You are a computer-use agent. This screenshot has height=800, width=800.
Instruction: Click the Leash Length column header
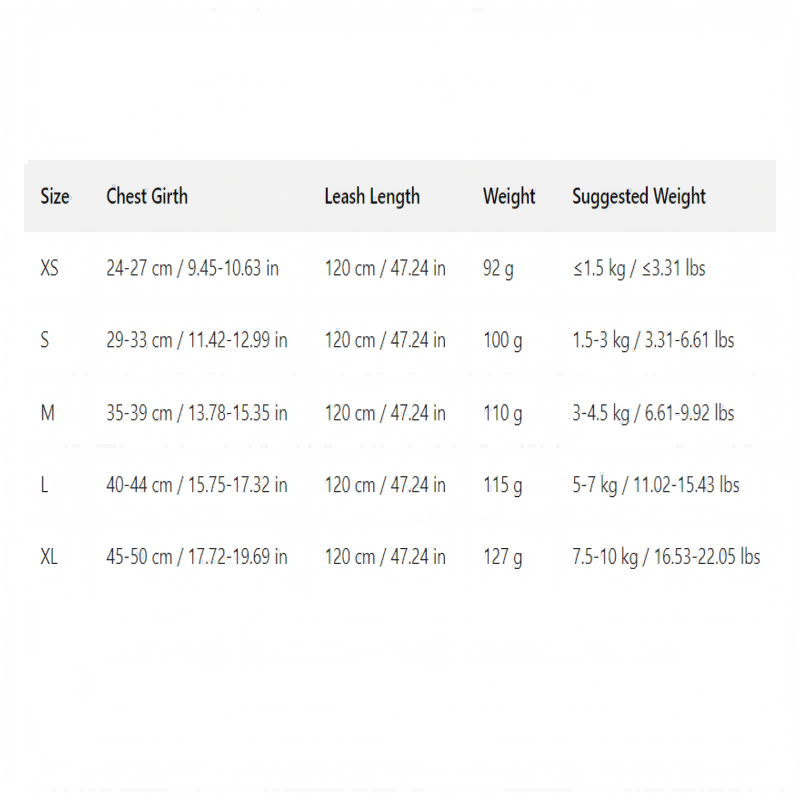[372, 197]
